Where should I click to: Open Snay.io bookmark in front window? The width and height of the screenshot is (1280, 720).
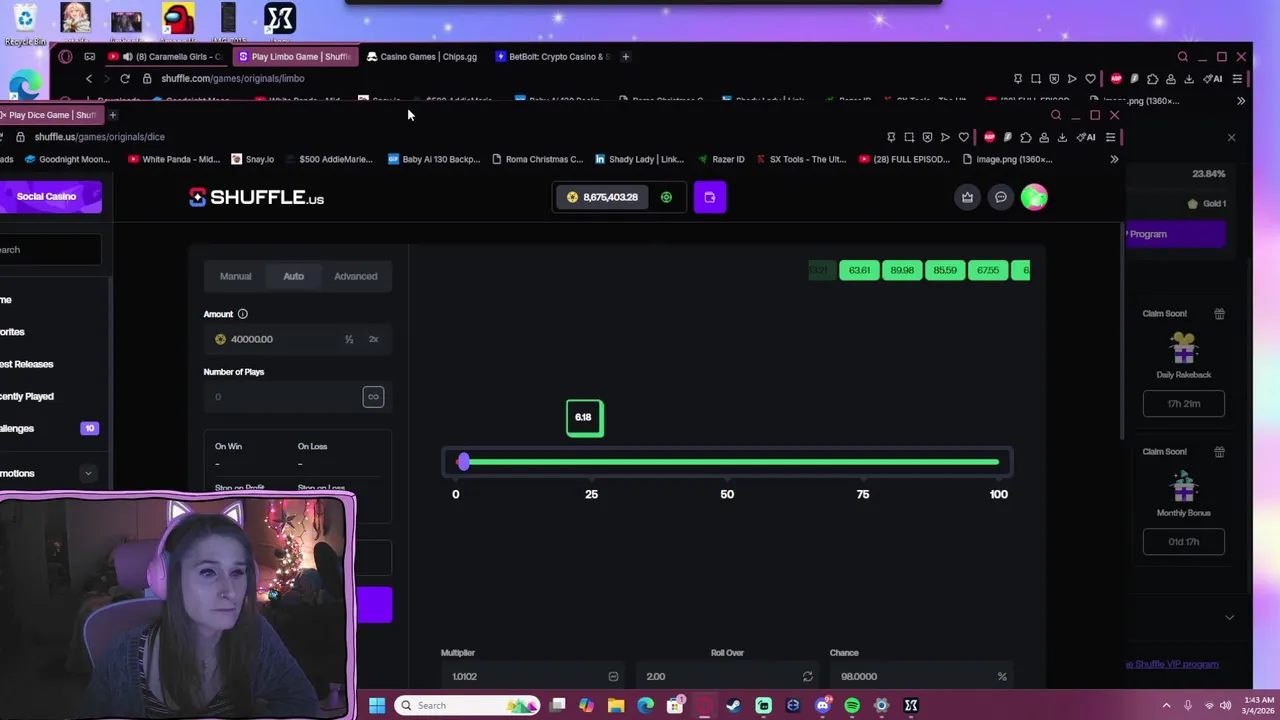coord(252,159)
